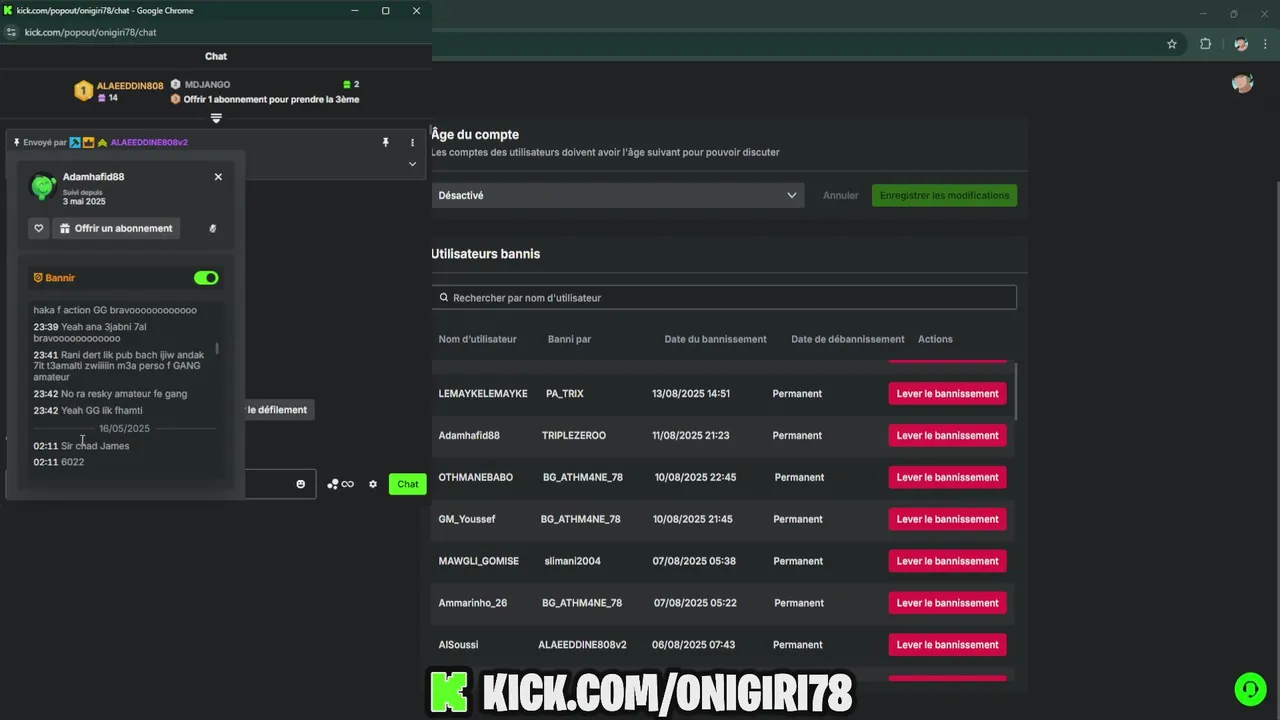Image resolution: width=1280 pixels, height=720 pixels.
Task: Click the search magnifier icon
Action: click(x=444, y=298)
